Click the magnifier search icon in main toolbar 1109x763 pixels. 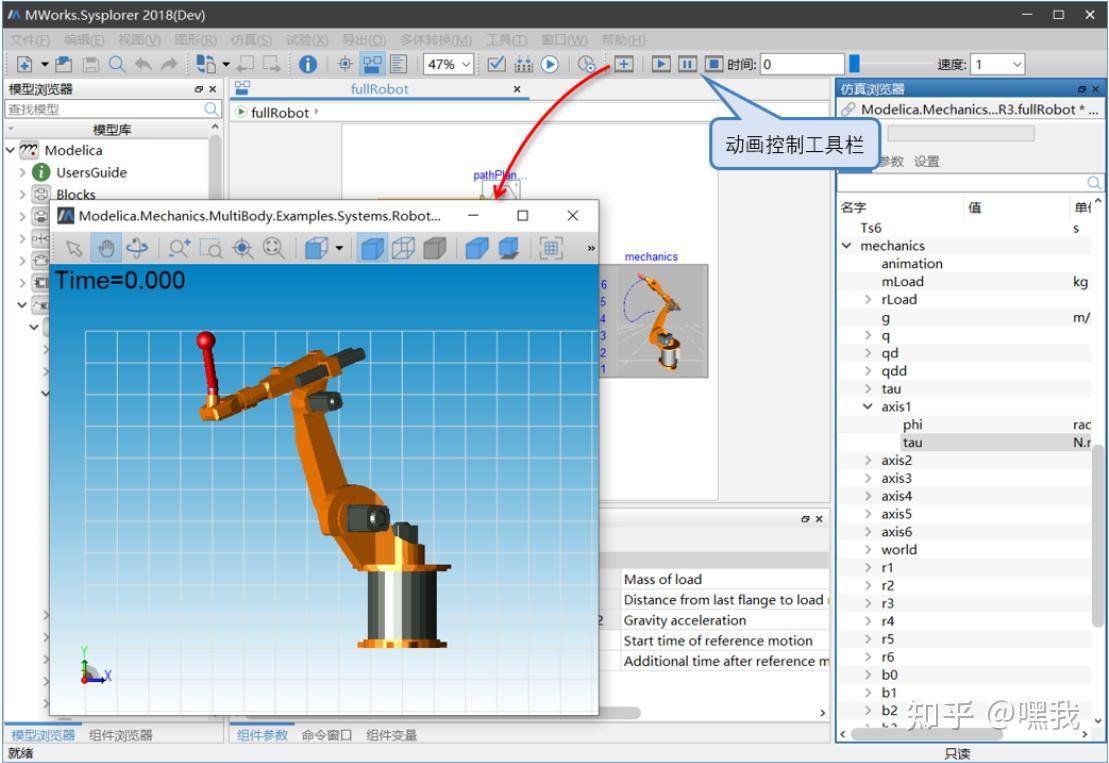117,64
